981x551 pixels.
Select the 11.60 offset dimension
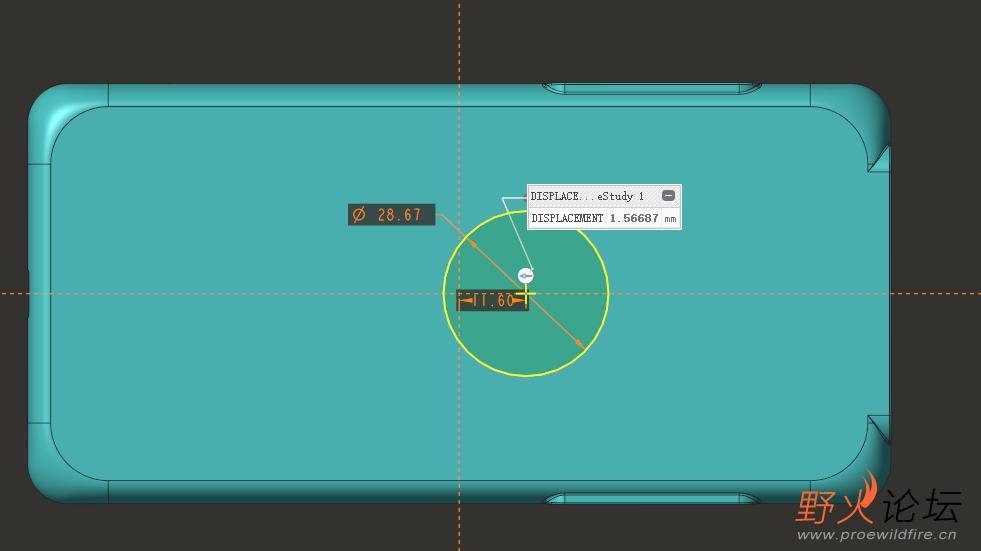pos(493,301)
